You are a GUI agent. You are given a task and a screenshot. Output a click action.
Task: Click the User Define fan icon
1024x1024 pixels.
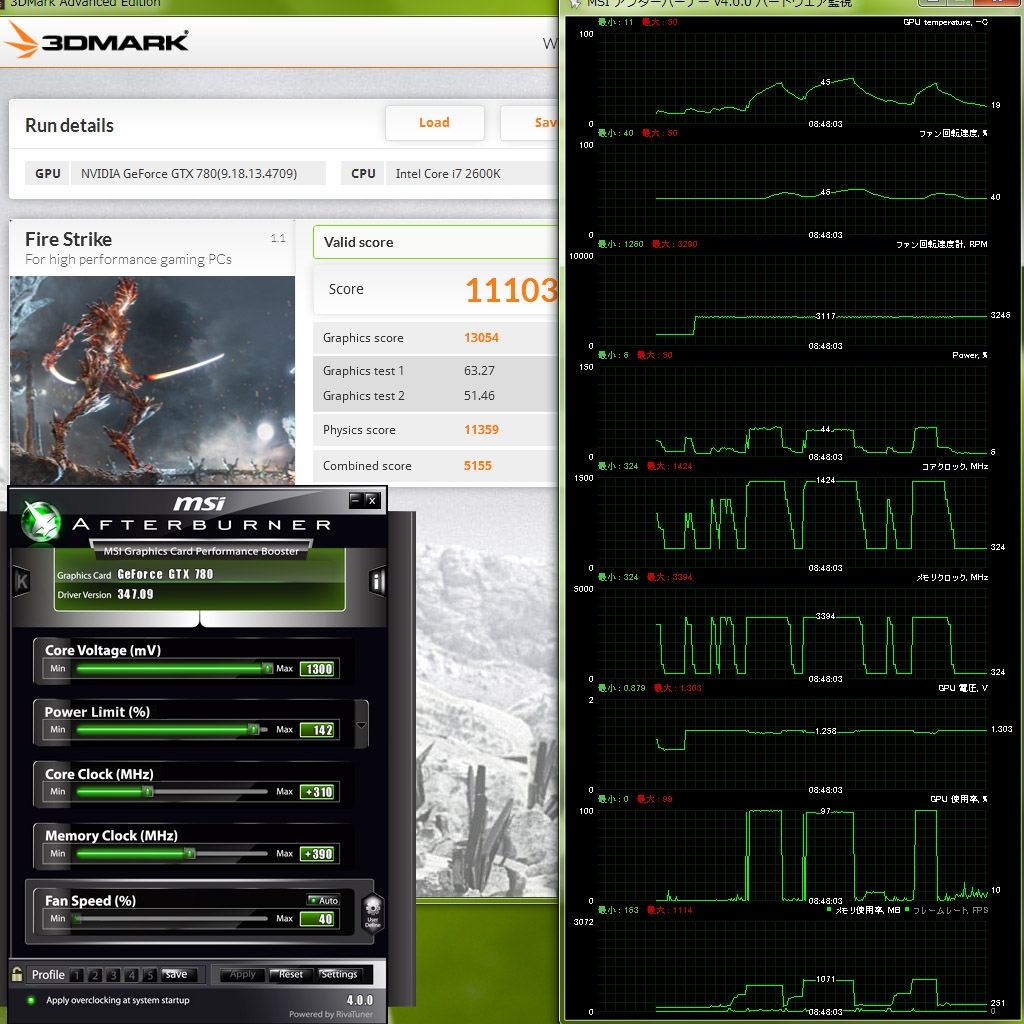coord(372,912)
